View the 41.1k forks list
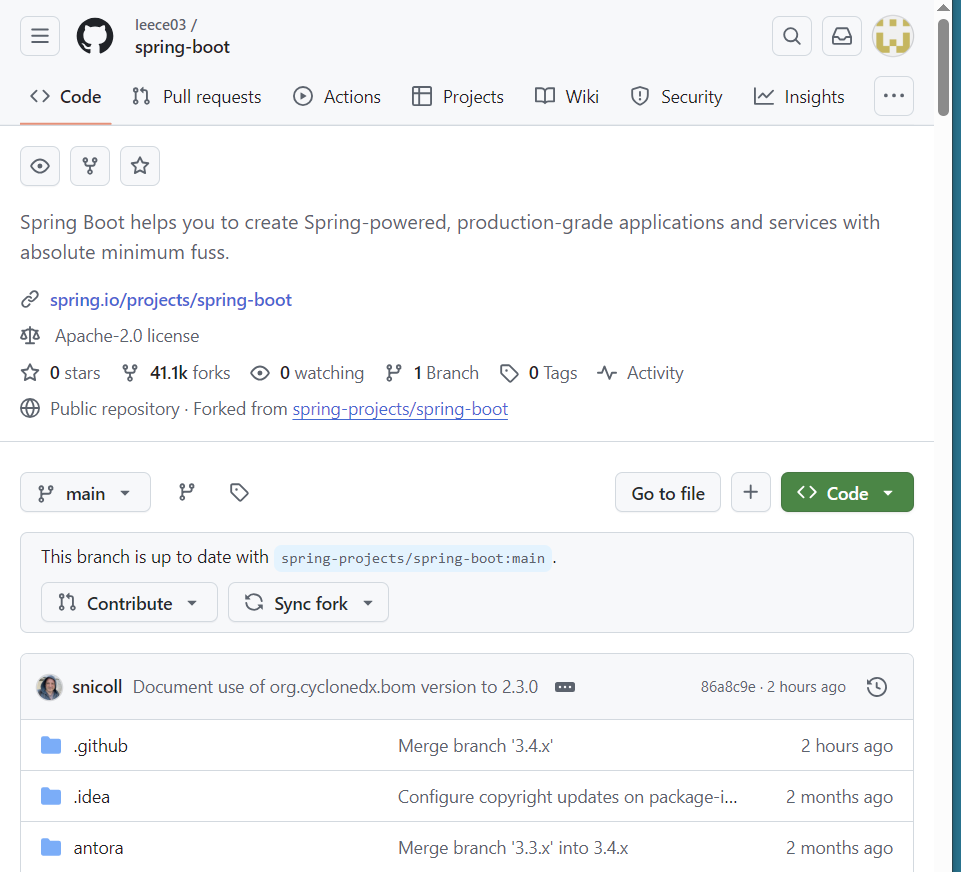Screen dimensions: 961x872 (x=177, y=373)
